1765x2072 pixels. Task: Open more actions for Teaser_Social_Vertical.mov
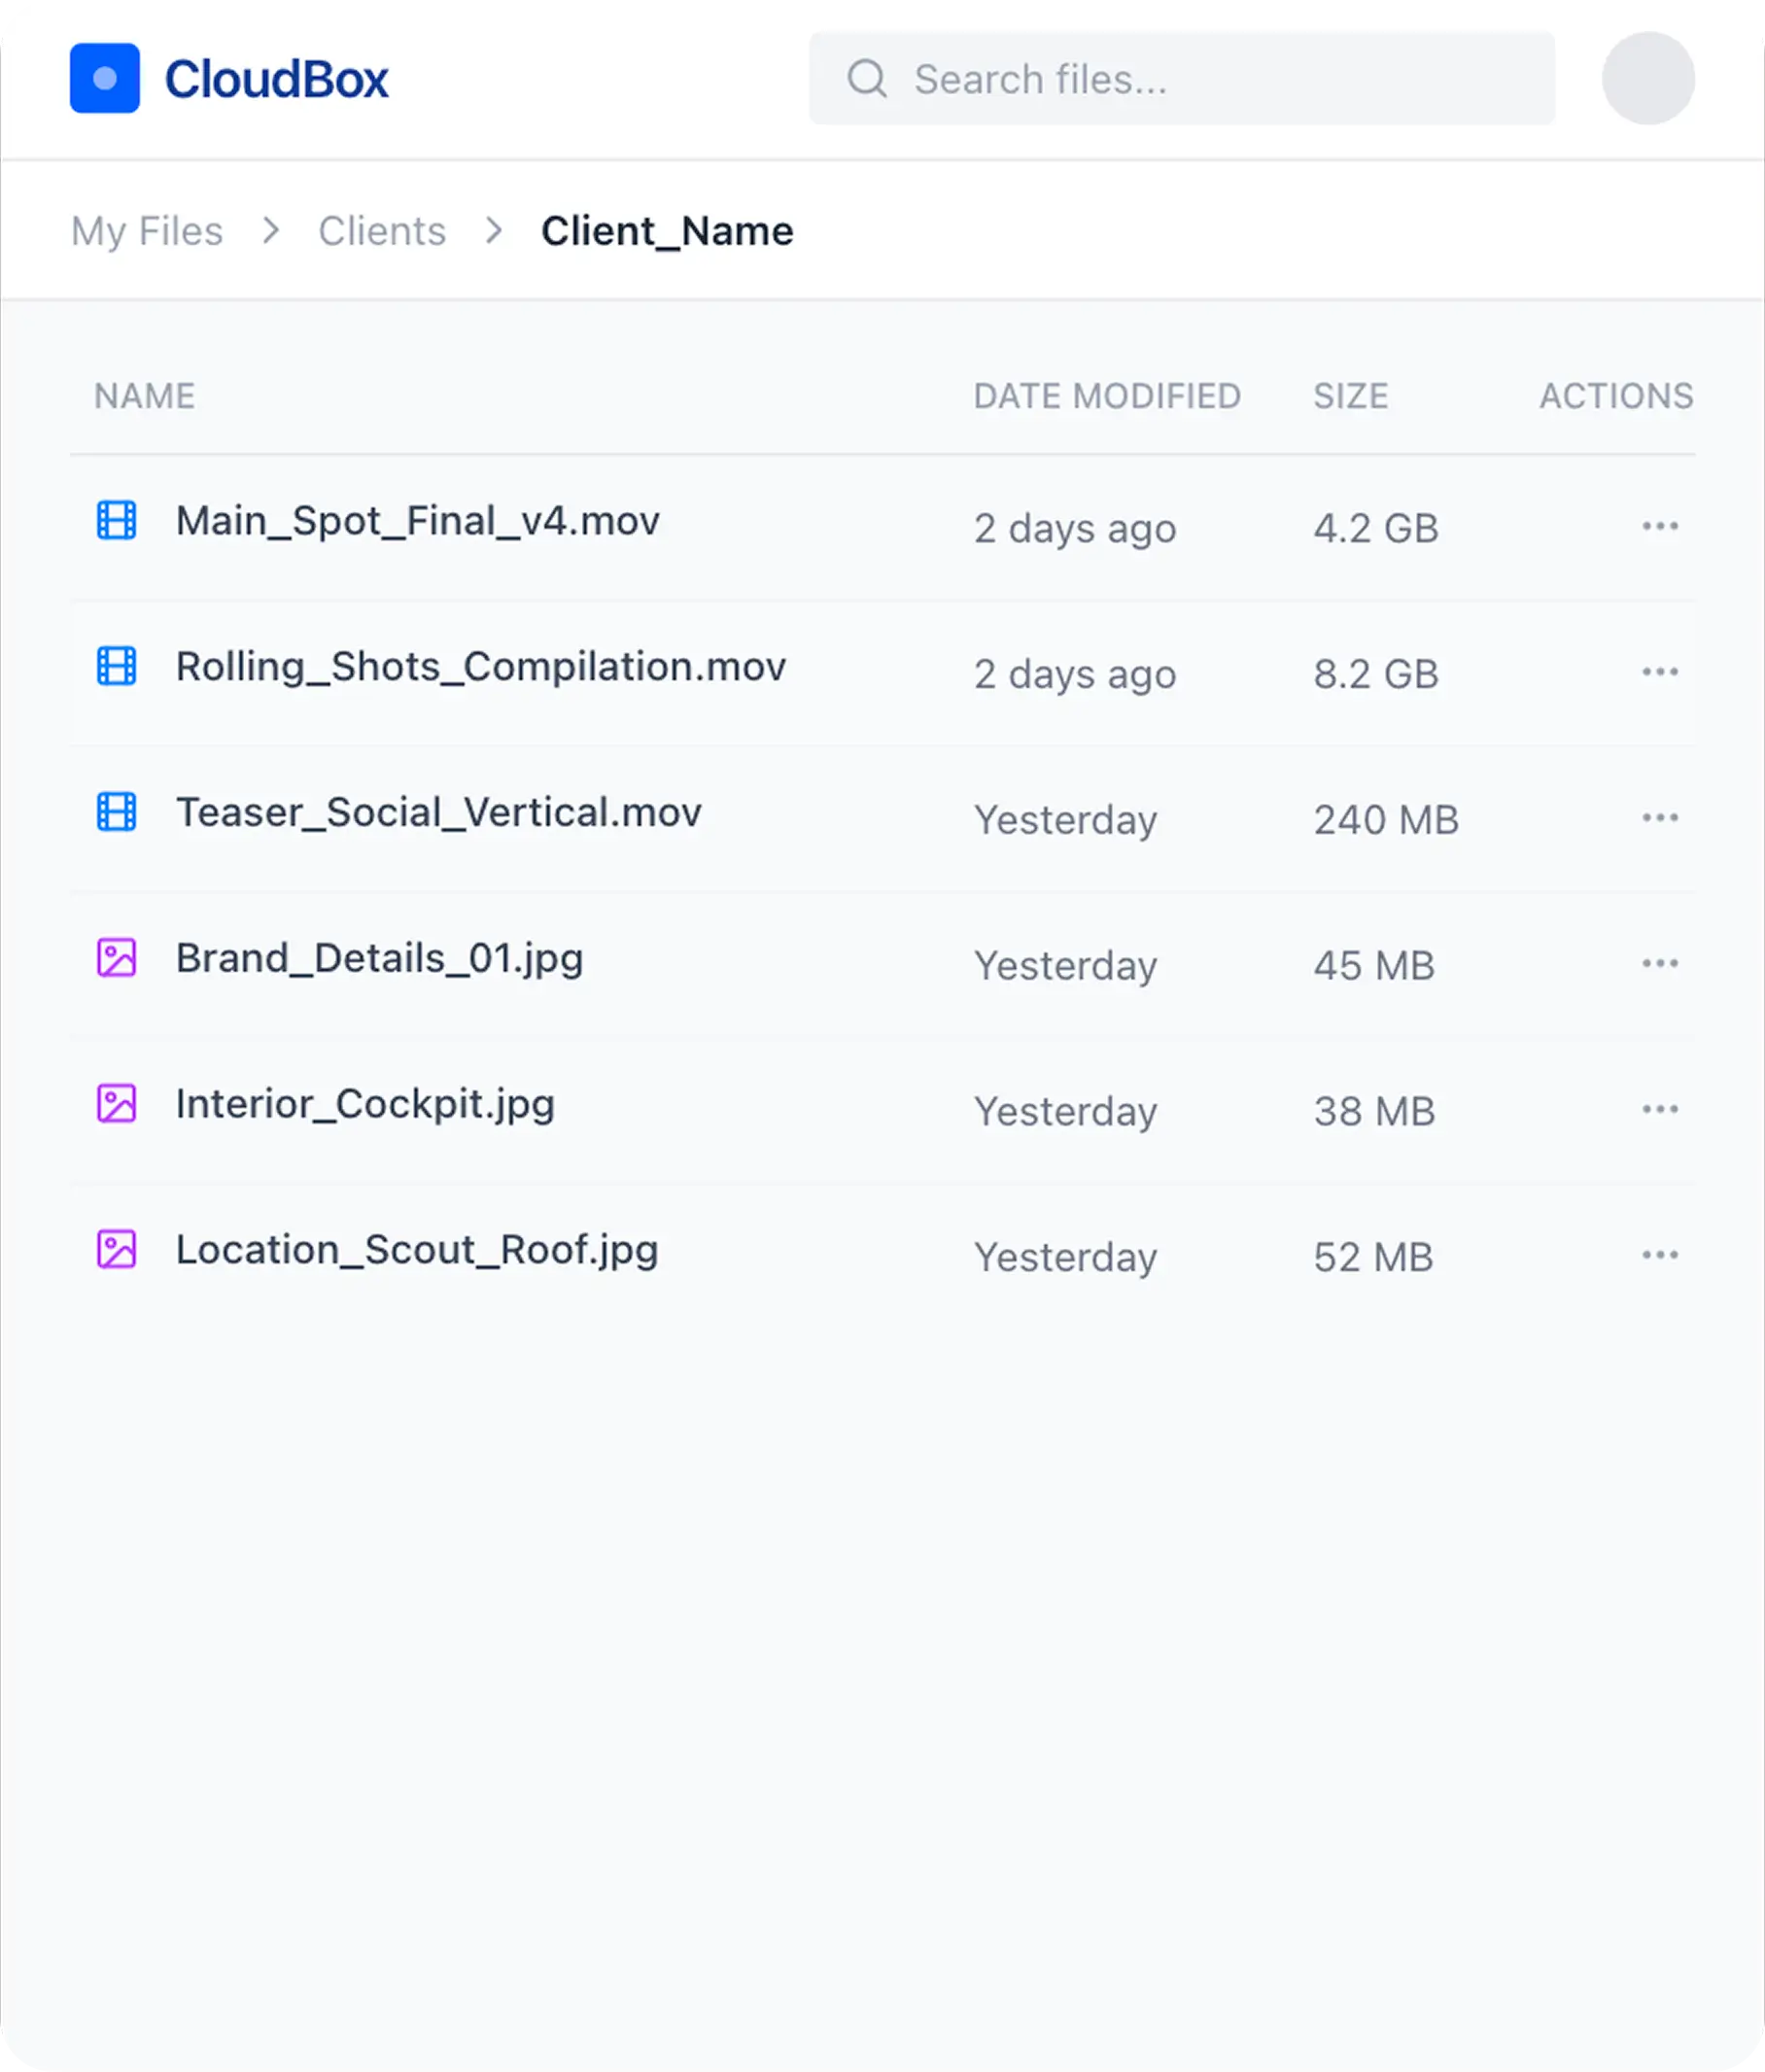coord(1660,818)
